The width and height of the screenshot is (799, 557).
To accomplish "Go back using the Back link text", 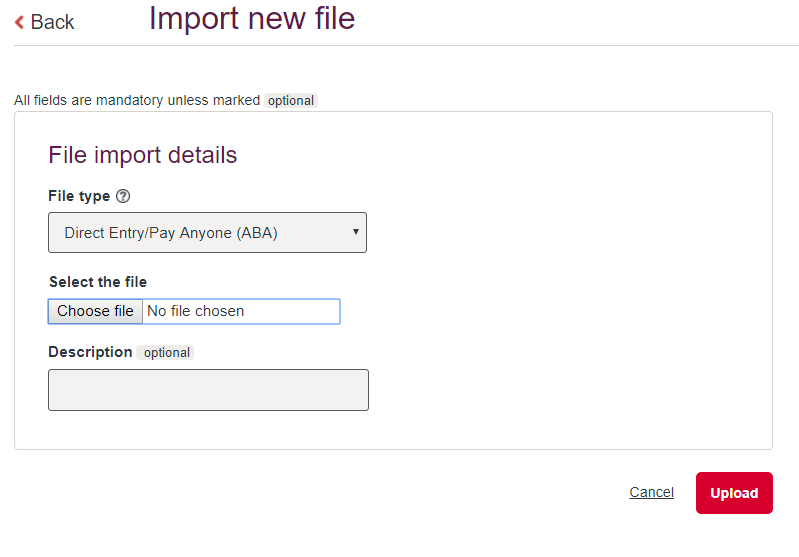I will point(52,22).
